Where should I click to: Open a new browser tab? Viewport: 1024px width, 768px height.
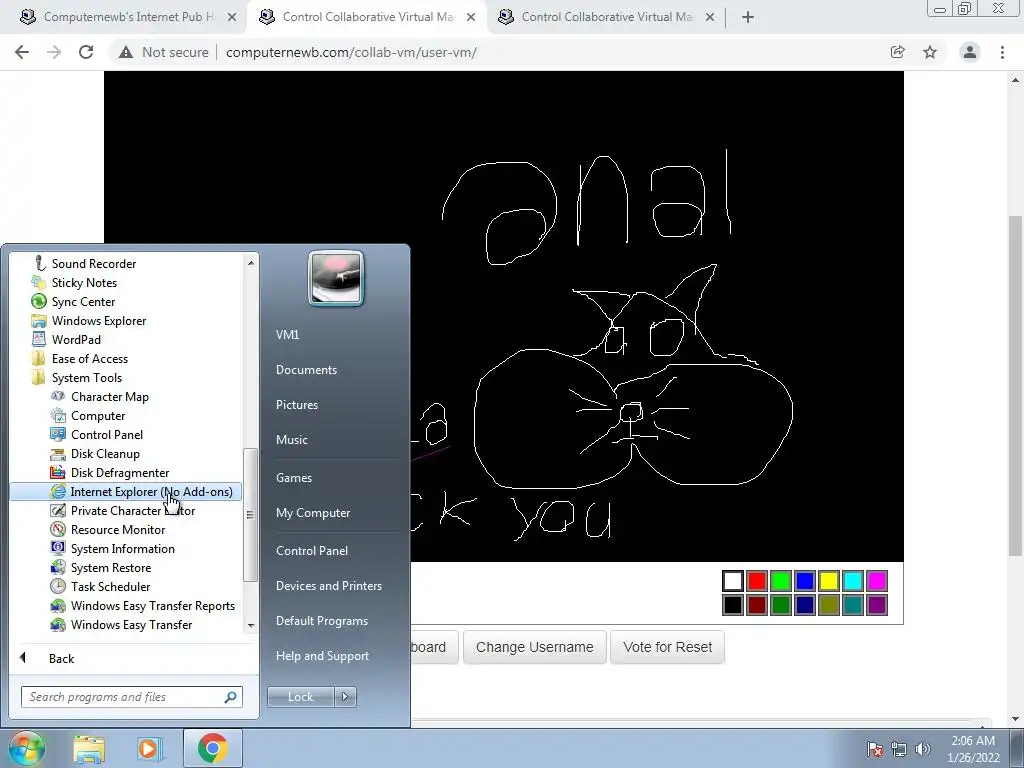coord(748,17)
